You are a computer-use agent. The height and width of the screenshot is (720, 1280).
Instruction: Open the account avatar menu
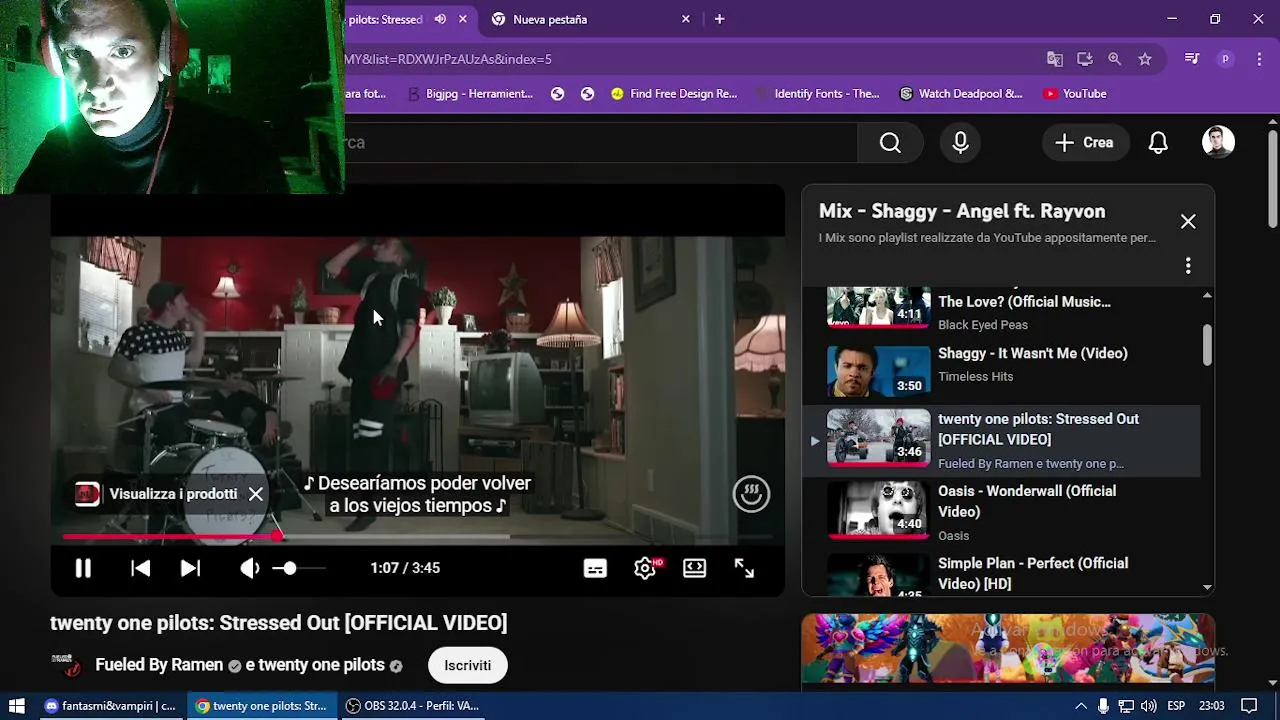click(1218, 142)
